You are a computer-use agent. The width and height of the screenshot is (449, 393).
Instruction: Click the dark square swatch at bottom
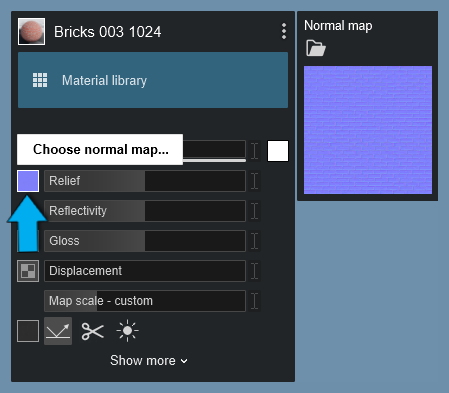coord(28,331)
